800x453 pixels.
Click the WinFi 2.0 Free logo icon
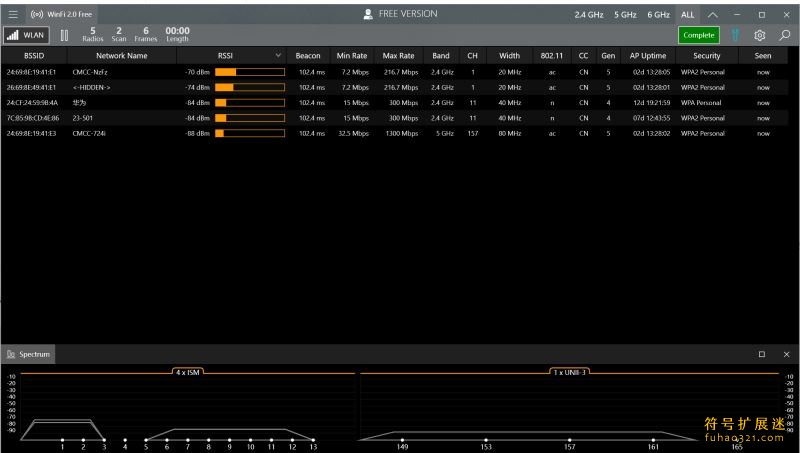tap(37, 14)
